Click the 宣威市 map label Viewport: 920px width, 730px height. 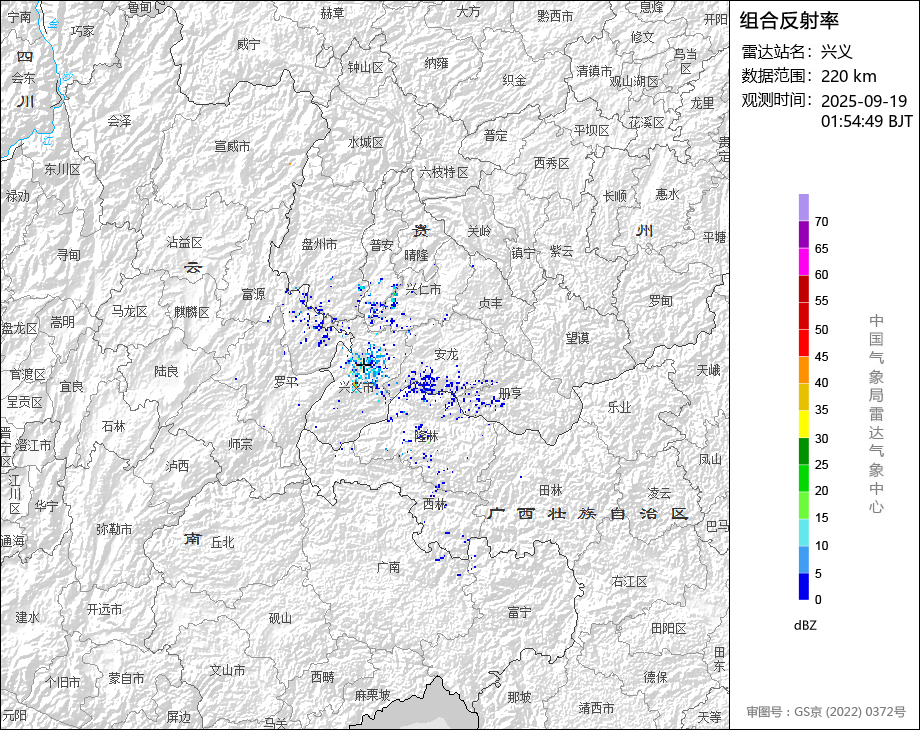click(x=232, y=146)
